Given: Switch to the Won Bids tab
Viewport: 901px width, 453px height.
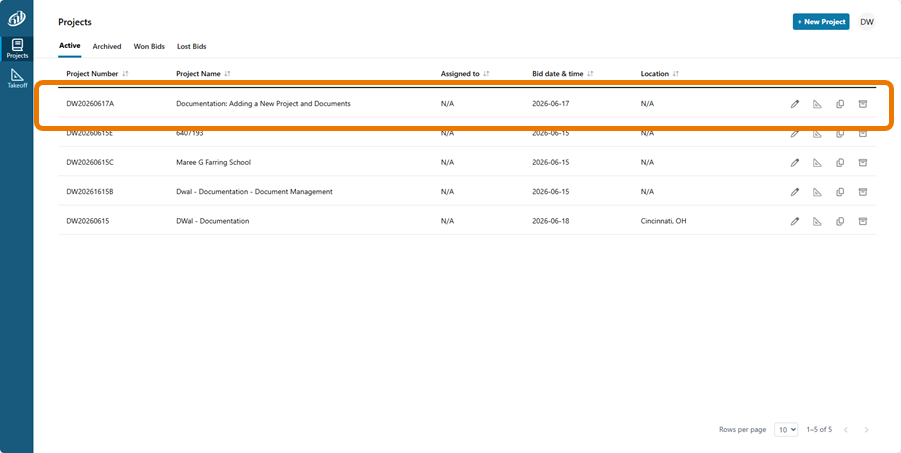Looking at the screenshot, I should [149, 47].
